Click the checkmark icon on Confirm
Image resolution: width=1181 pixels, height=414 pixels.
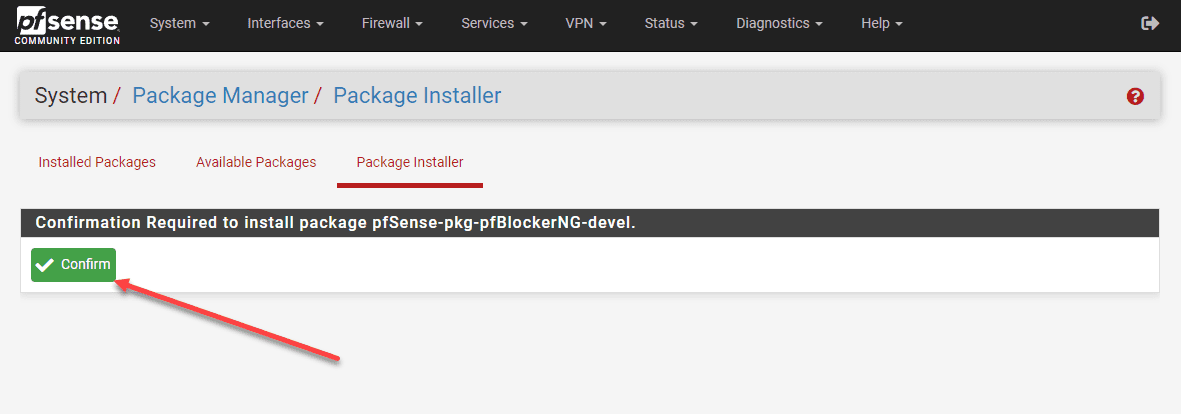[x=45, y=265]
